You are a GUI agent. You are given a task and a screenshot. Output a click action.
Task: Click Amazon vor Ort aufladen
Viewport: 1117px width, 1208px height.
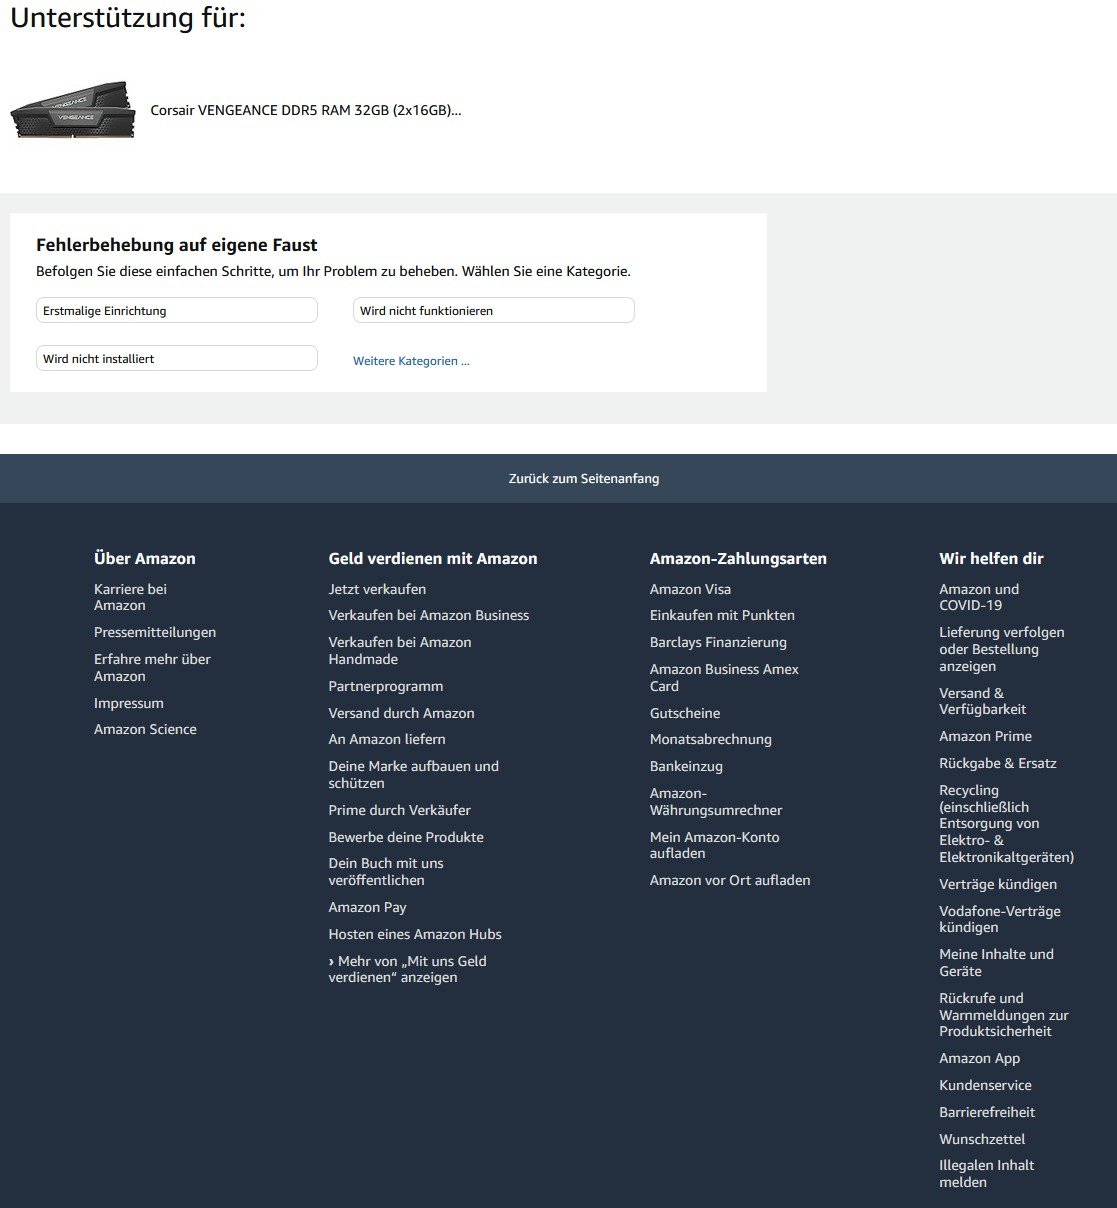pos(730,880)
